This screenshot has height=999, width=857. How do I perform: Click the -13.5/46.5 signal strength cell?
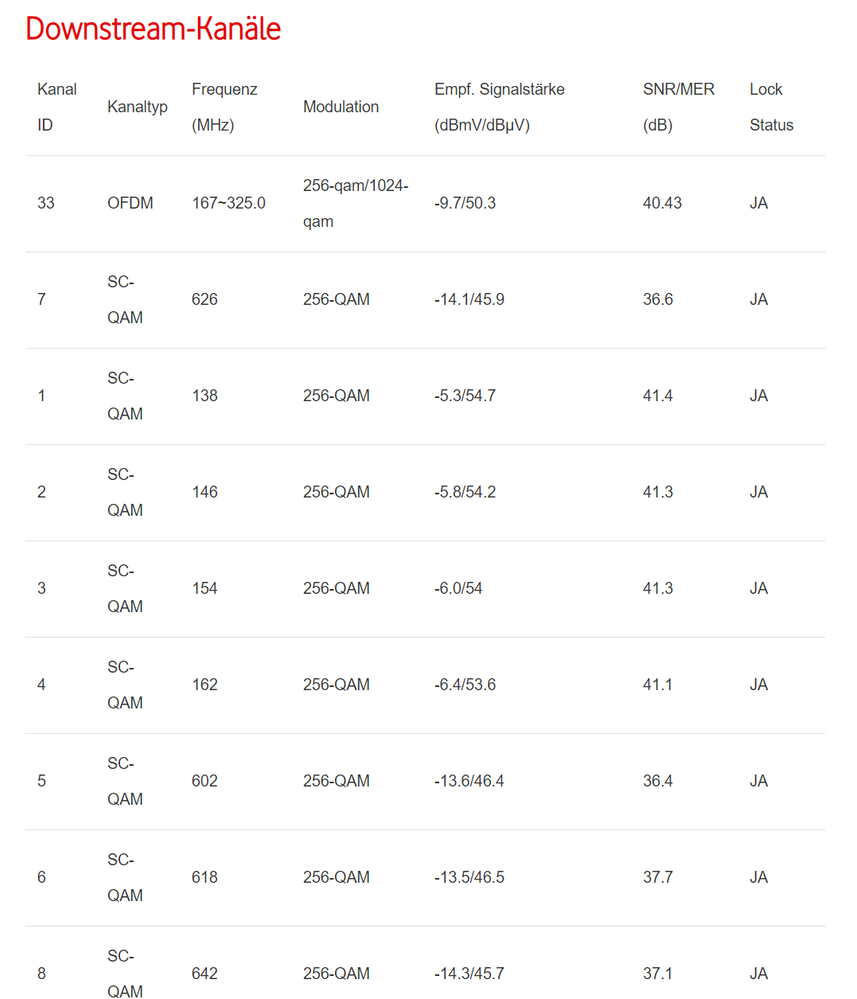click(x=469, y=877)
